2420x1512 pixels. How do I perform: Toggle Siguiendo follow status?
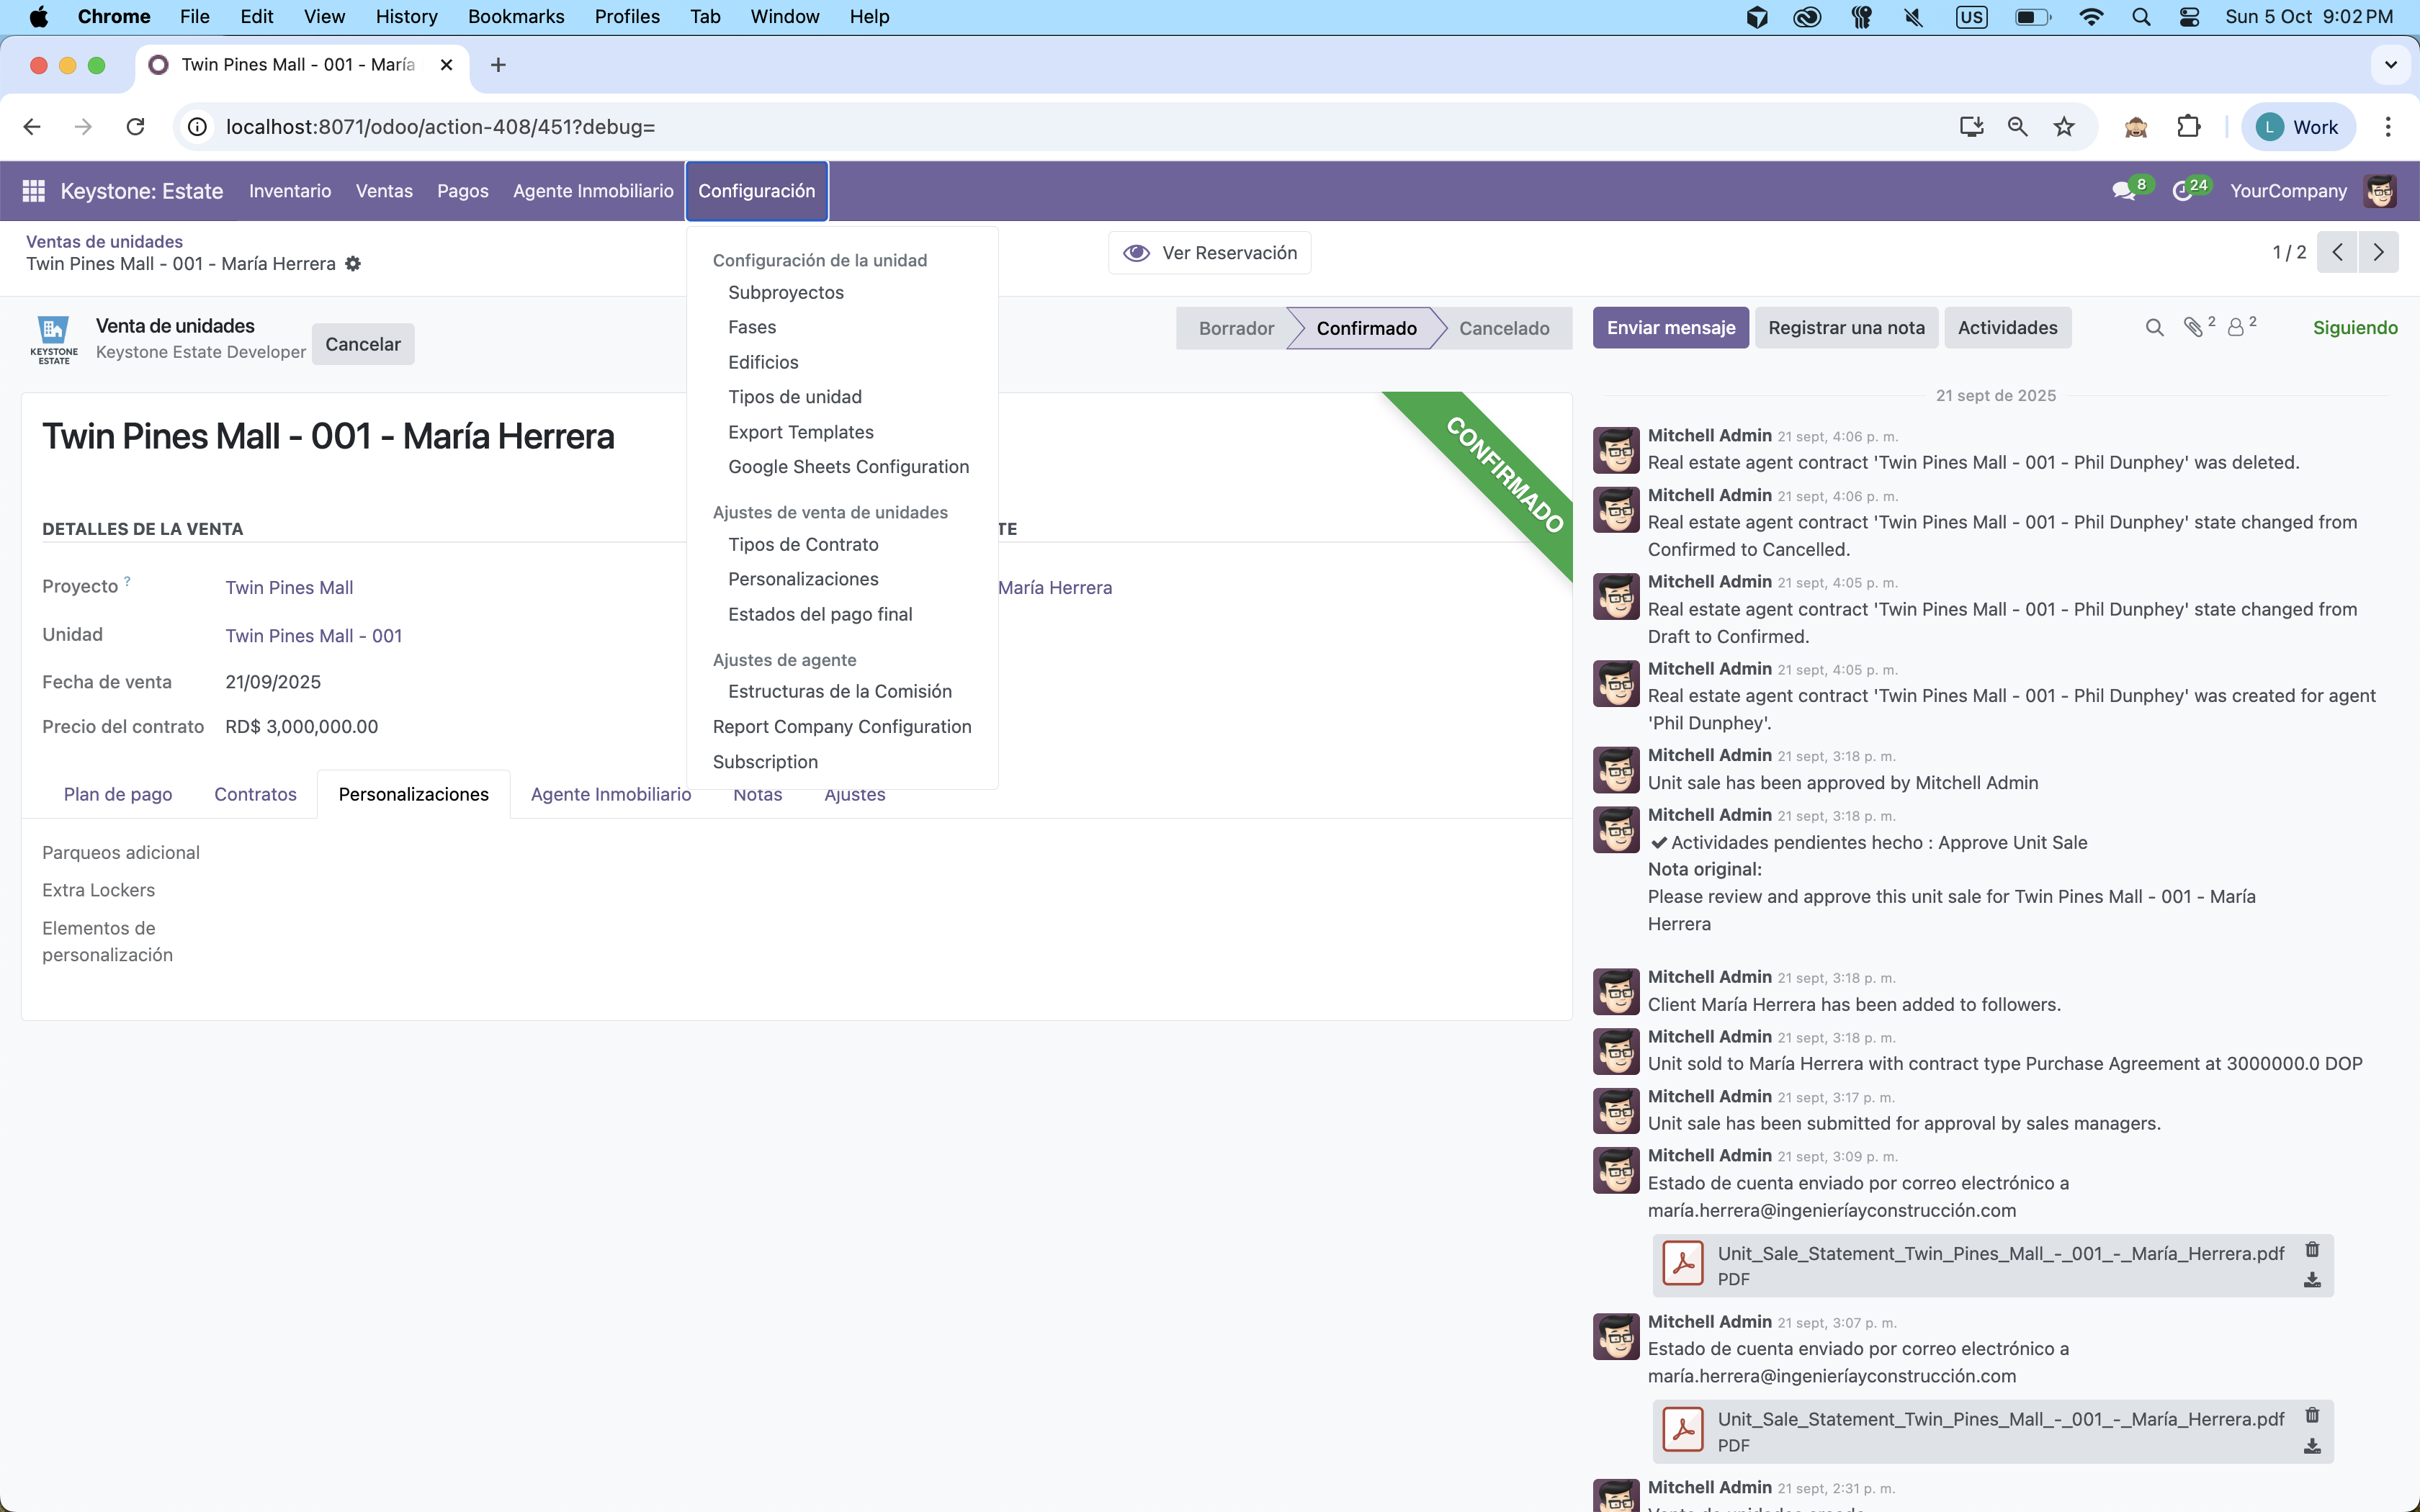(2354, 328)
